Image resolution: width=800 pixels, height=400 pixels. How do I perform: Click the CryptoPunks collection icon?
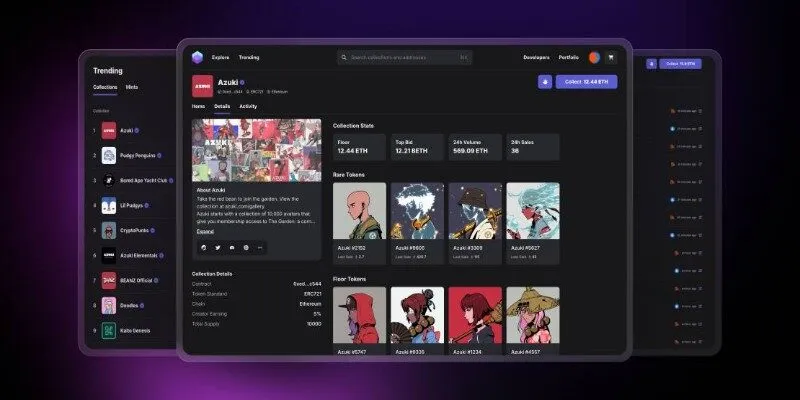coord(109,231)
